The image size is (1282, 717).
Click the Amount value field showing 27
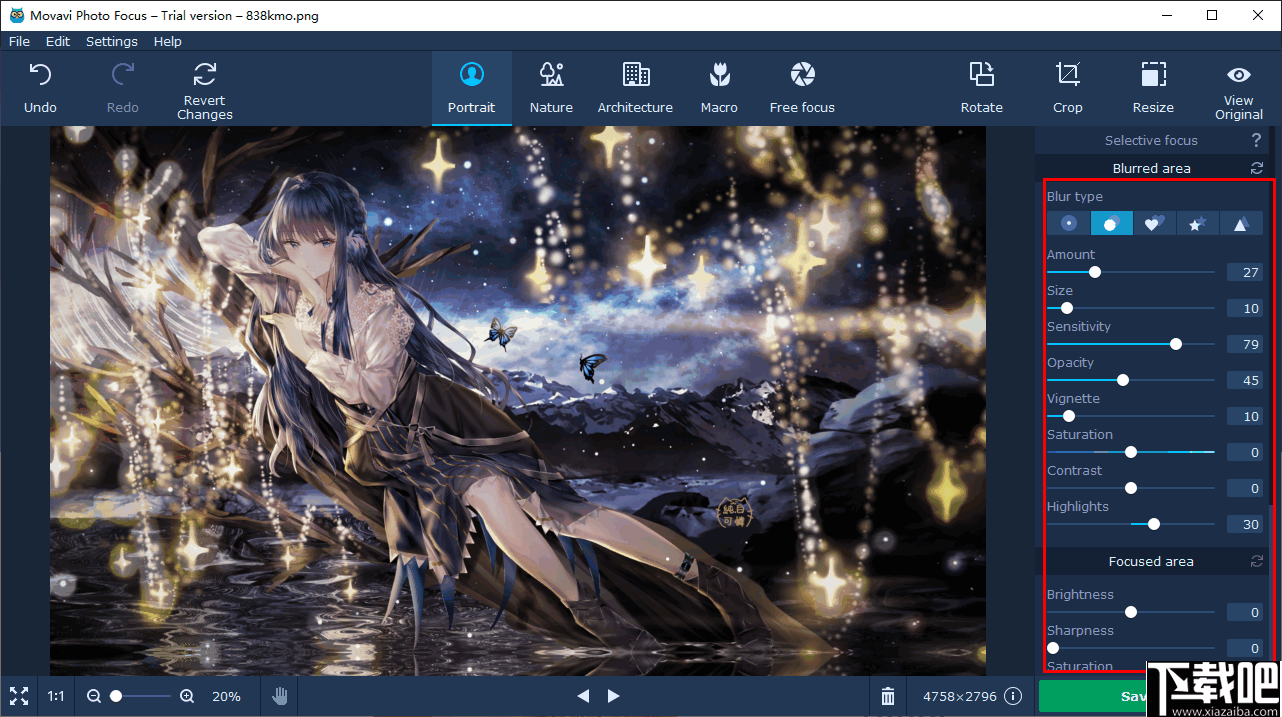point(1244,273)
